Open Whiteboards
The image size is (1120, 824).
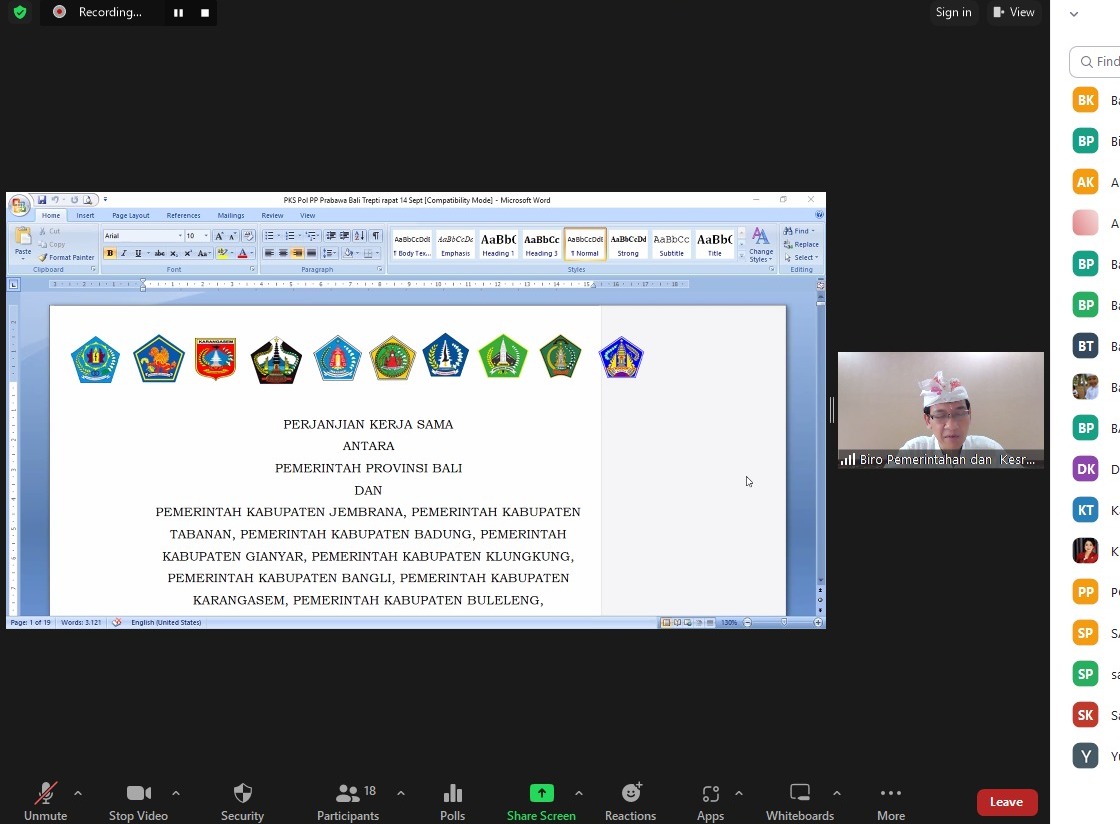799,801
